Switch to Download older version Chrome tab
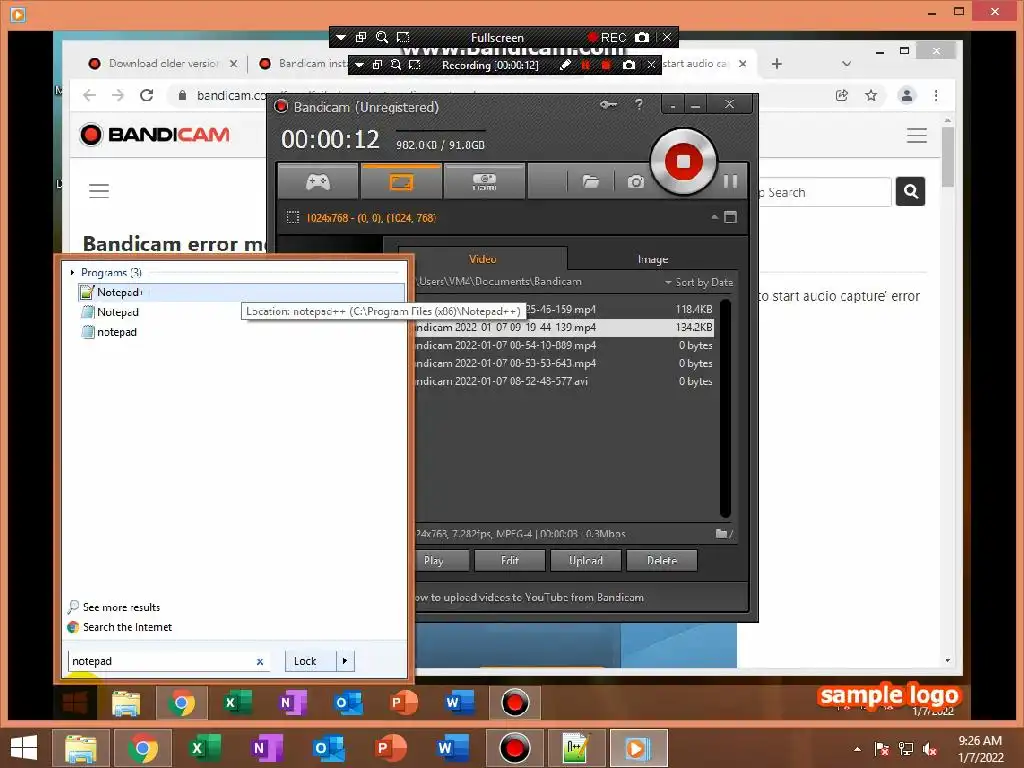This screenshot has height=768, width=1024. coord(163,63)
